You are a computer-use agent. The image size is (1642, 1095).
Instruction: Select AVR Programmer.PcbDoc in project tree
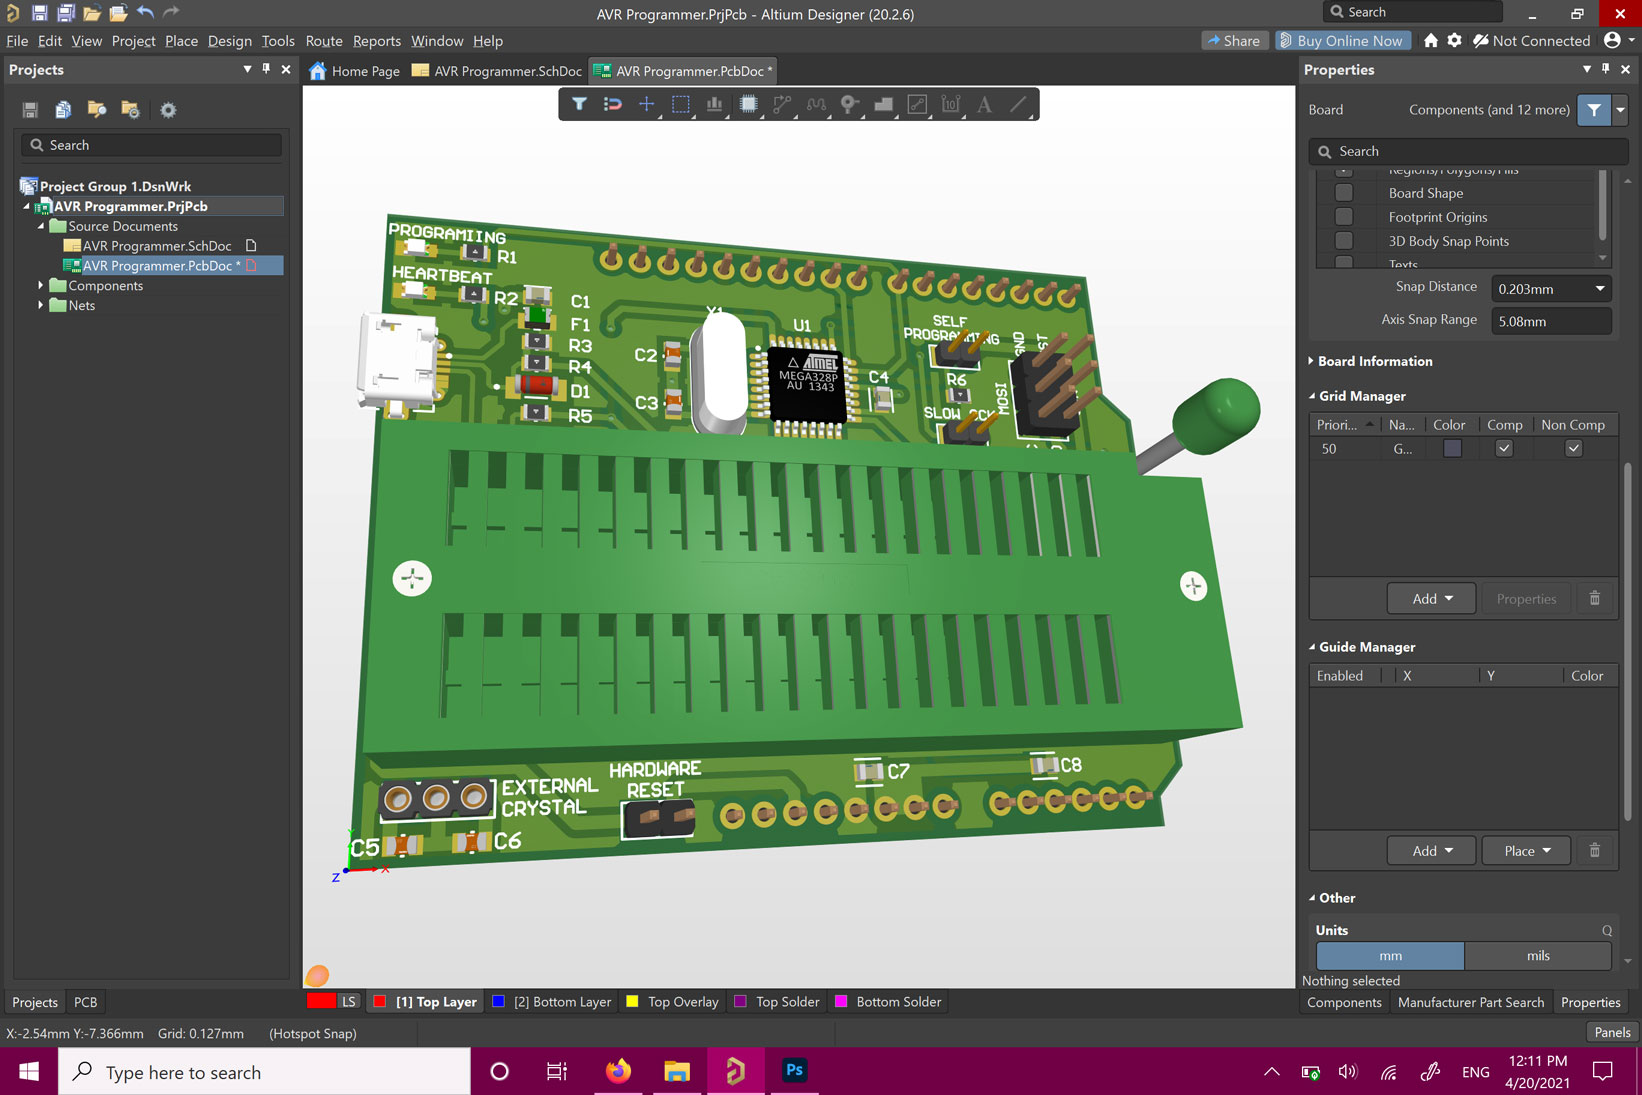click(160, 265)
